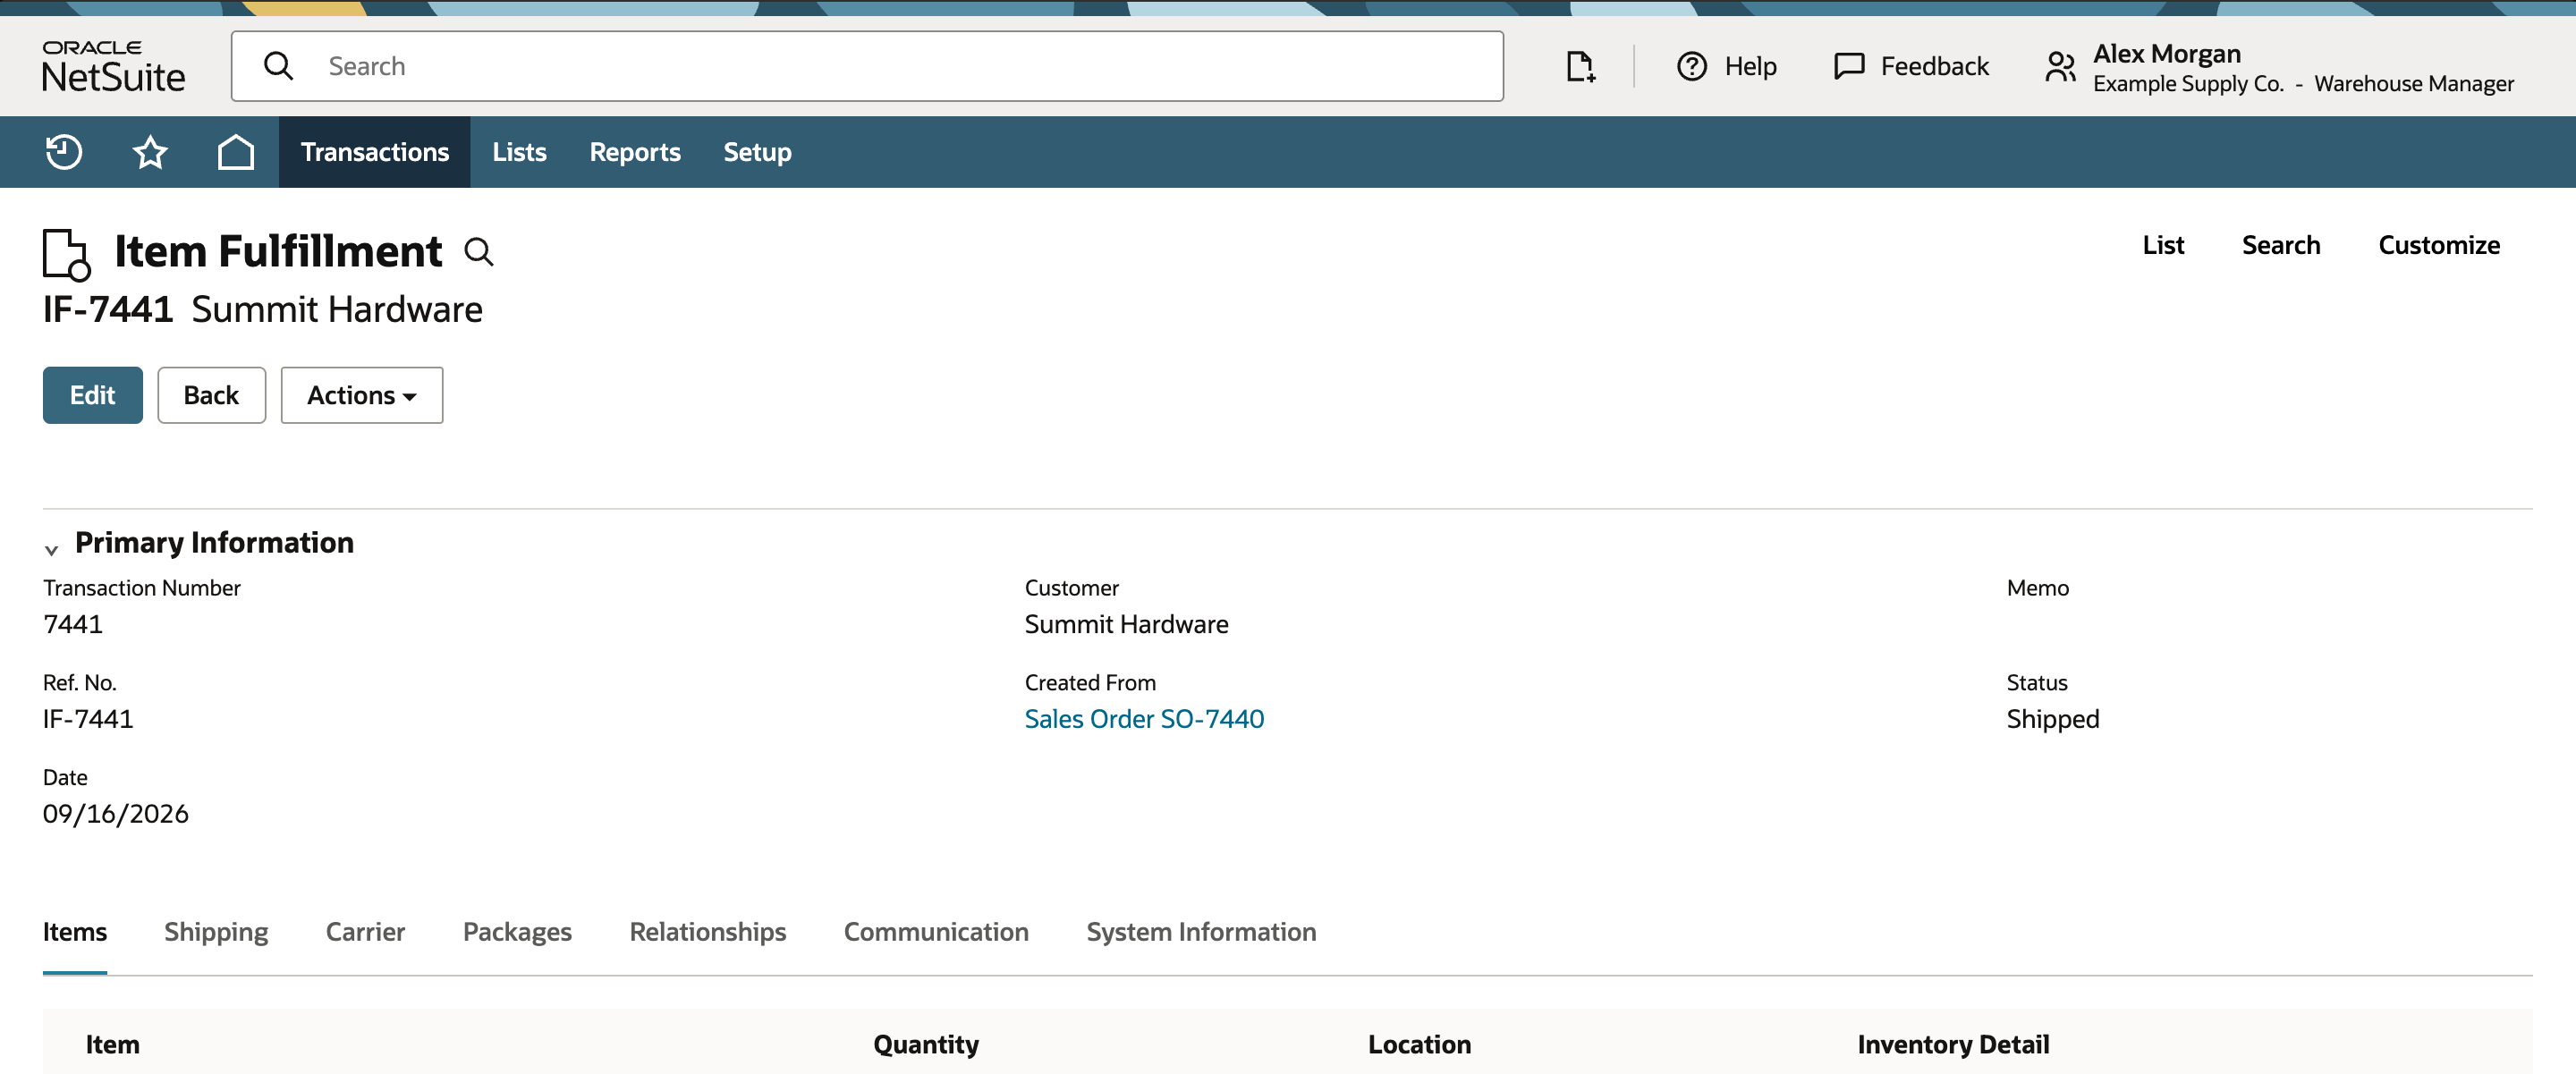Open the user role icon by Alex Morgan
This screenshot has width=2576, height=1074.
pos(2061,66)
